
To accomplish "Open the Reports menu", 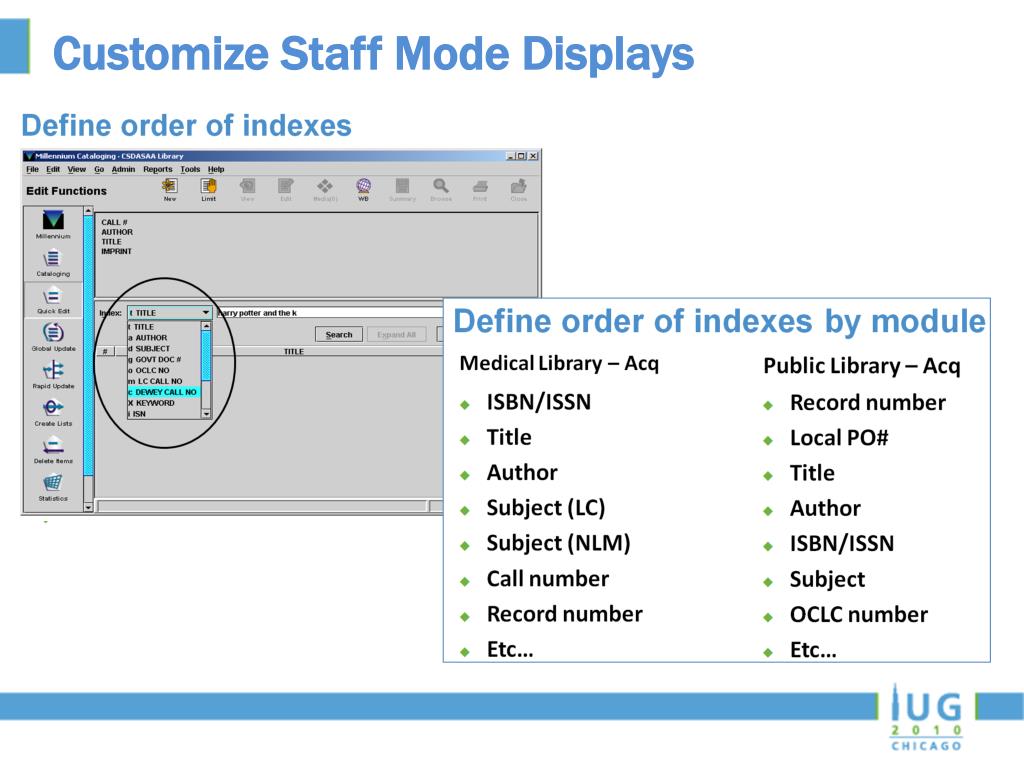I will click(158, 169).
